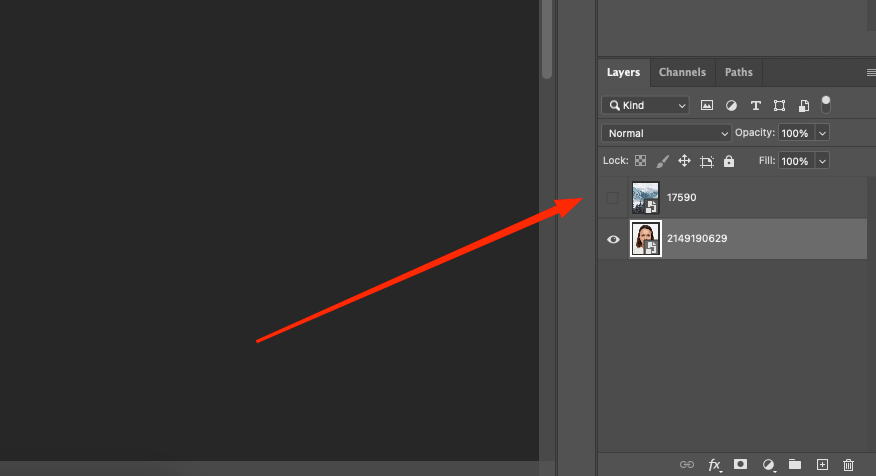Viewport: 876px width, 476px height.
Task: Click Opacity 100% value field
Action: (x=797, y=133)
